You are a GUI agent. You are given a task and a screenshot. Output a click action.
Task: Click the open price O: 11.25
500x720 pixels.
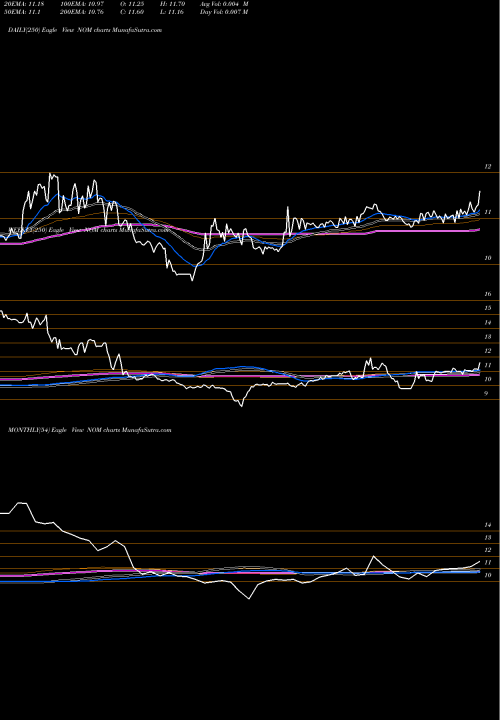pyautogui.click(x=132, y=4)
